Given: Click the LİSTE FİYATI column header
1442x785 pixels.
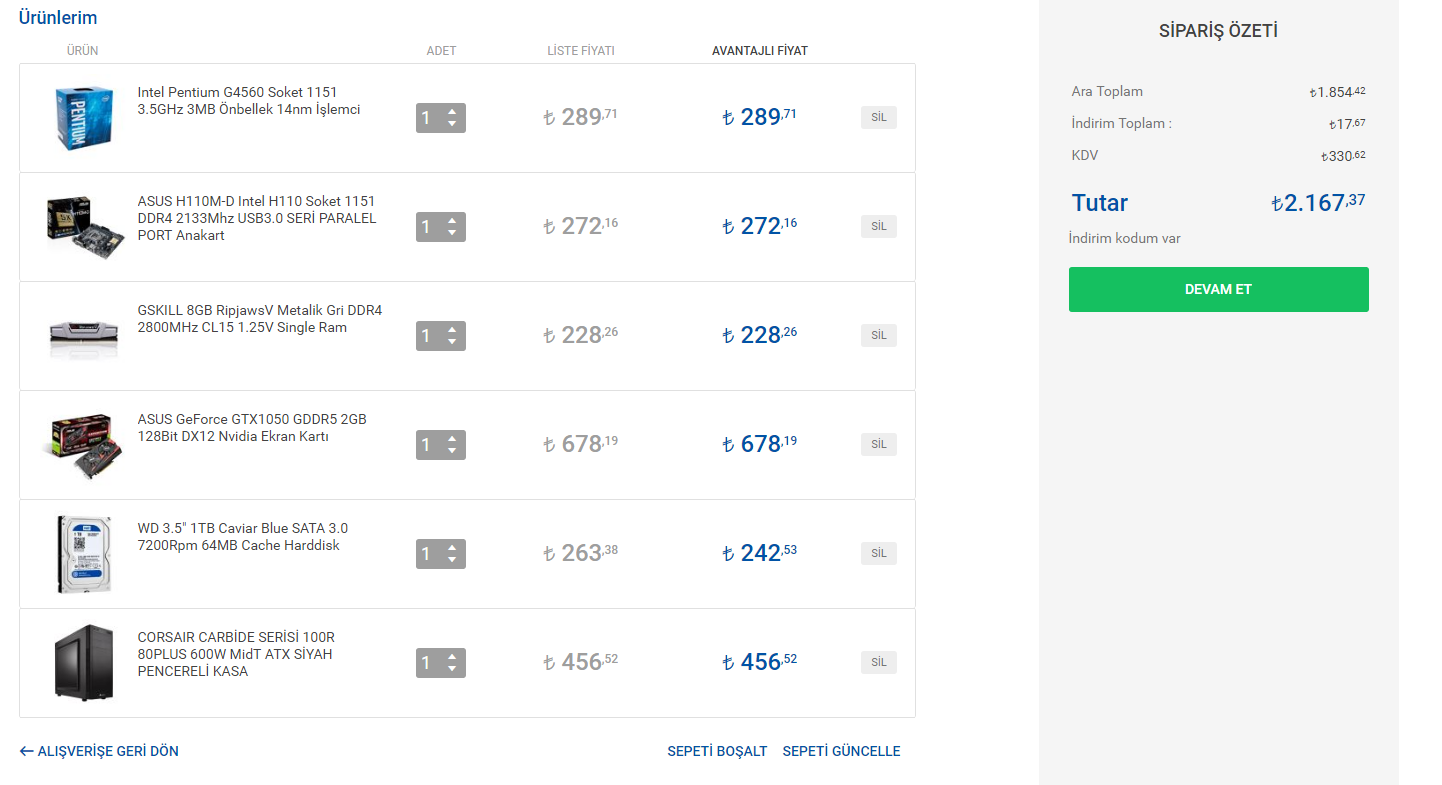Looking at the screenshot, I should tap(581, 51).
